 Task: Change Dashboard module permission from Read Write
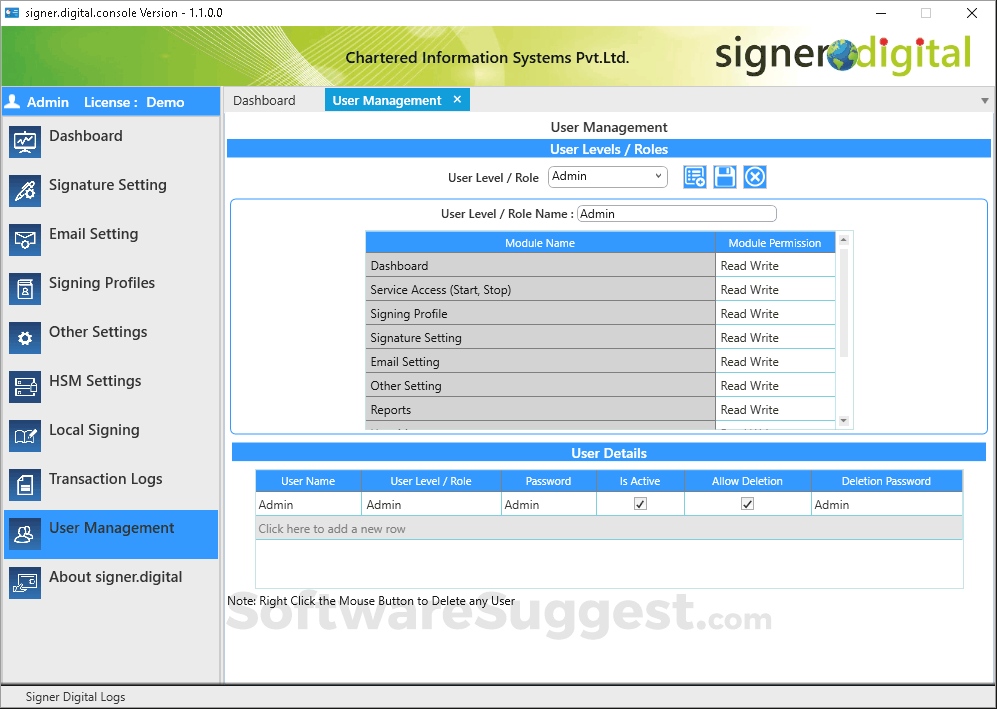tap(776, 265)
